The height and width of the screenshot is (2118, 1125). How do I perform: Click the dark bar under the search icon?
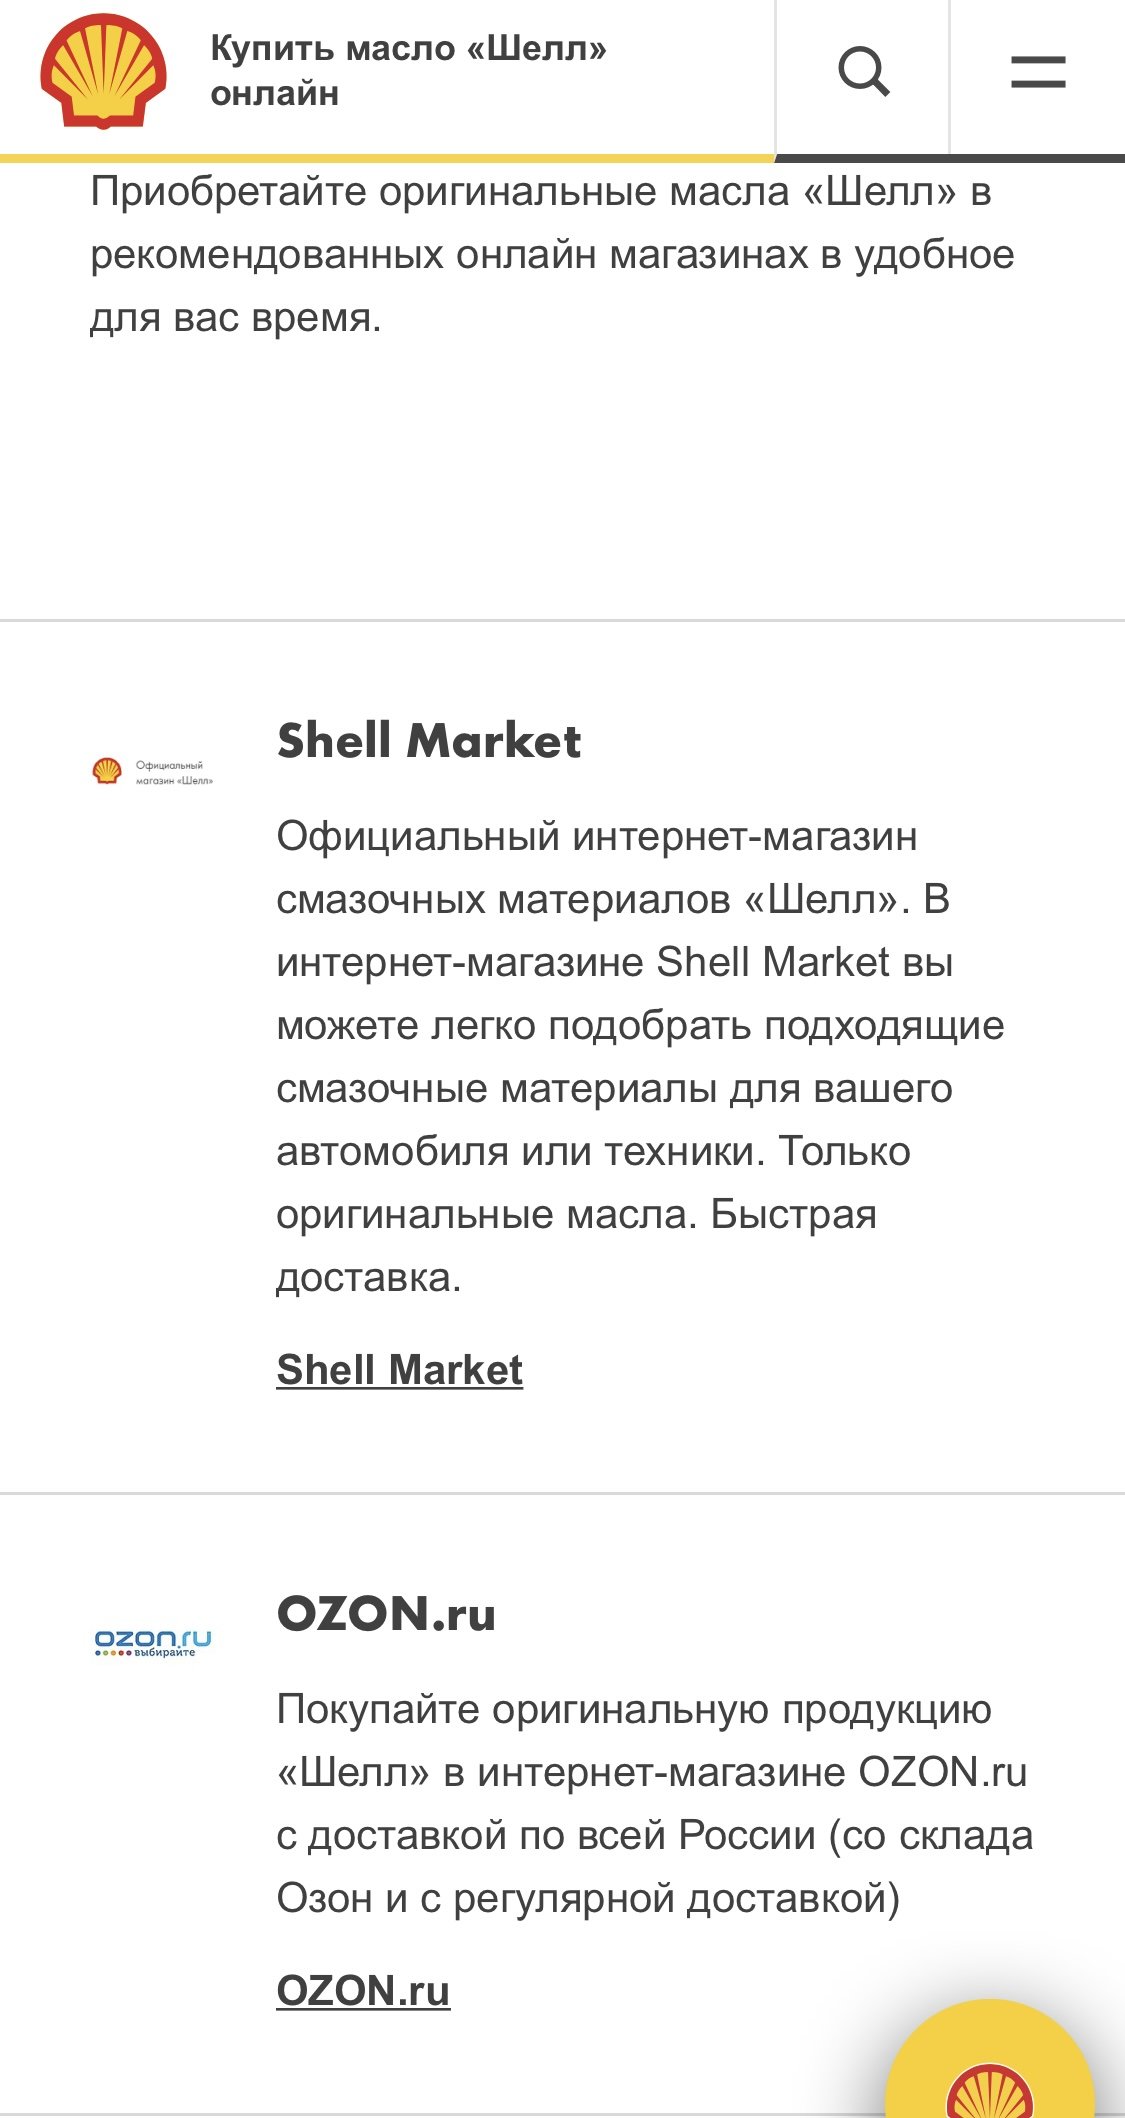950,158
